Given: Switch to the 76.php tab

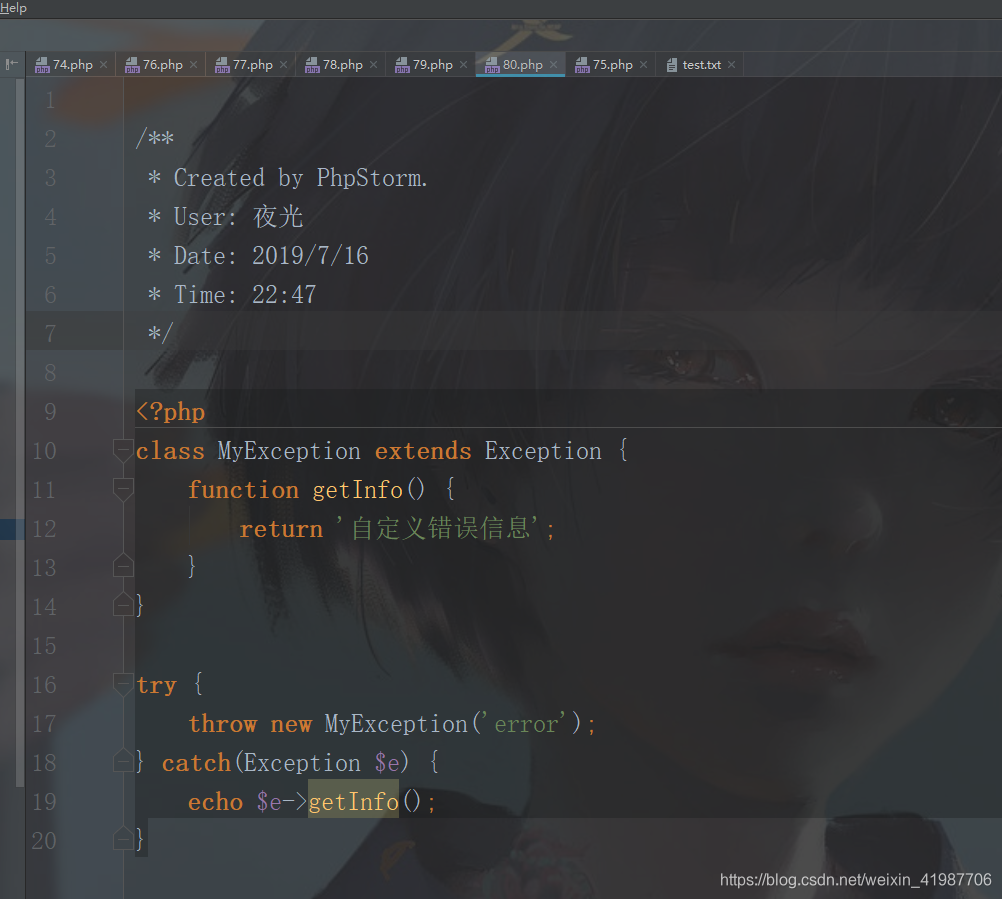Looking at the screenshot, I should pos(160,65).
